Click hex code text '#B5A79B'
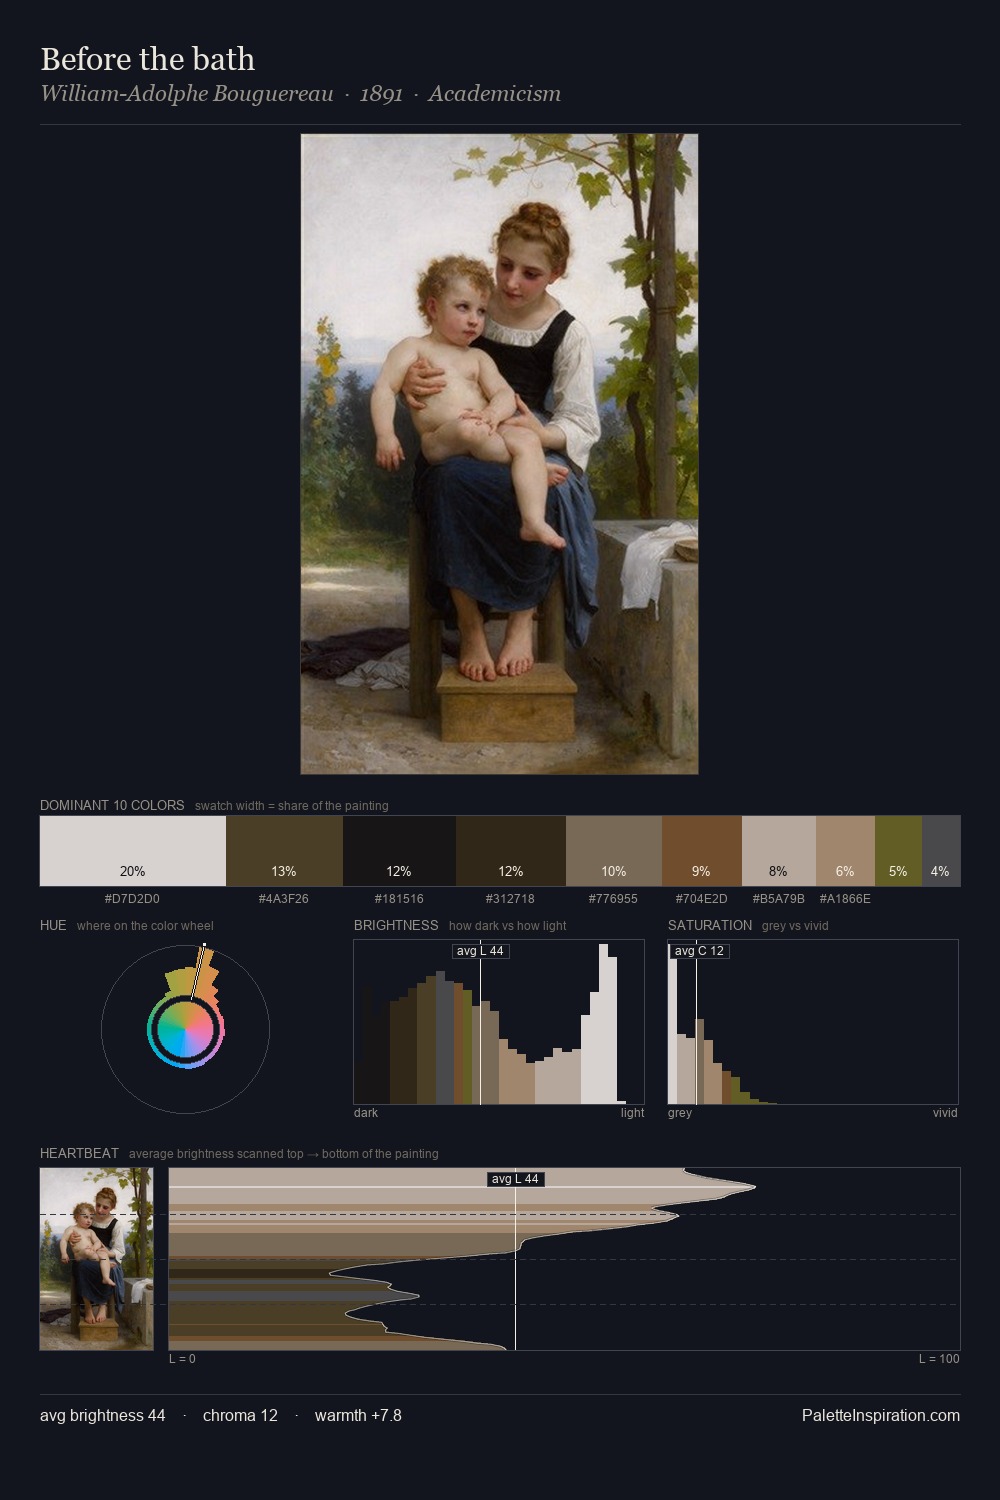 (778, 898)
